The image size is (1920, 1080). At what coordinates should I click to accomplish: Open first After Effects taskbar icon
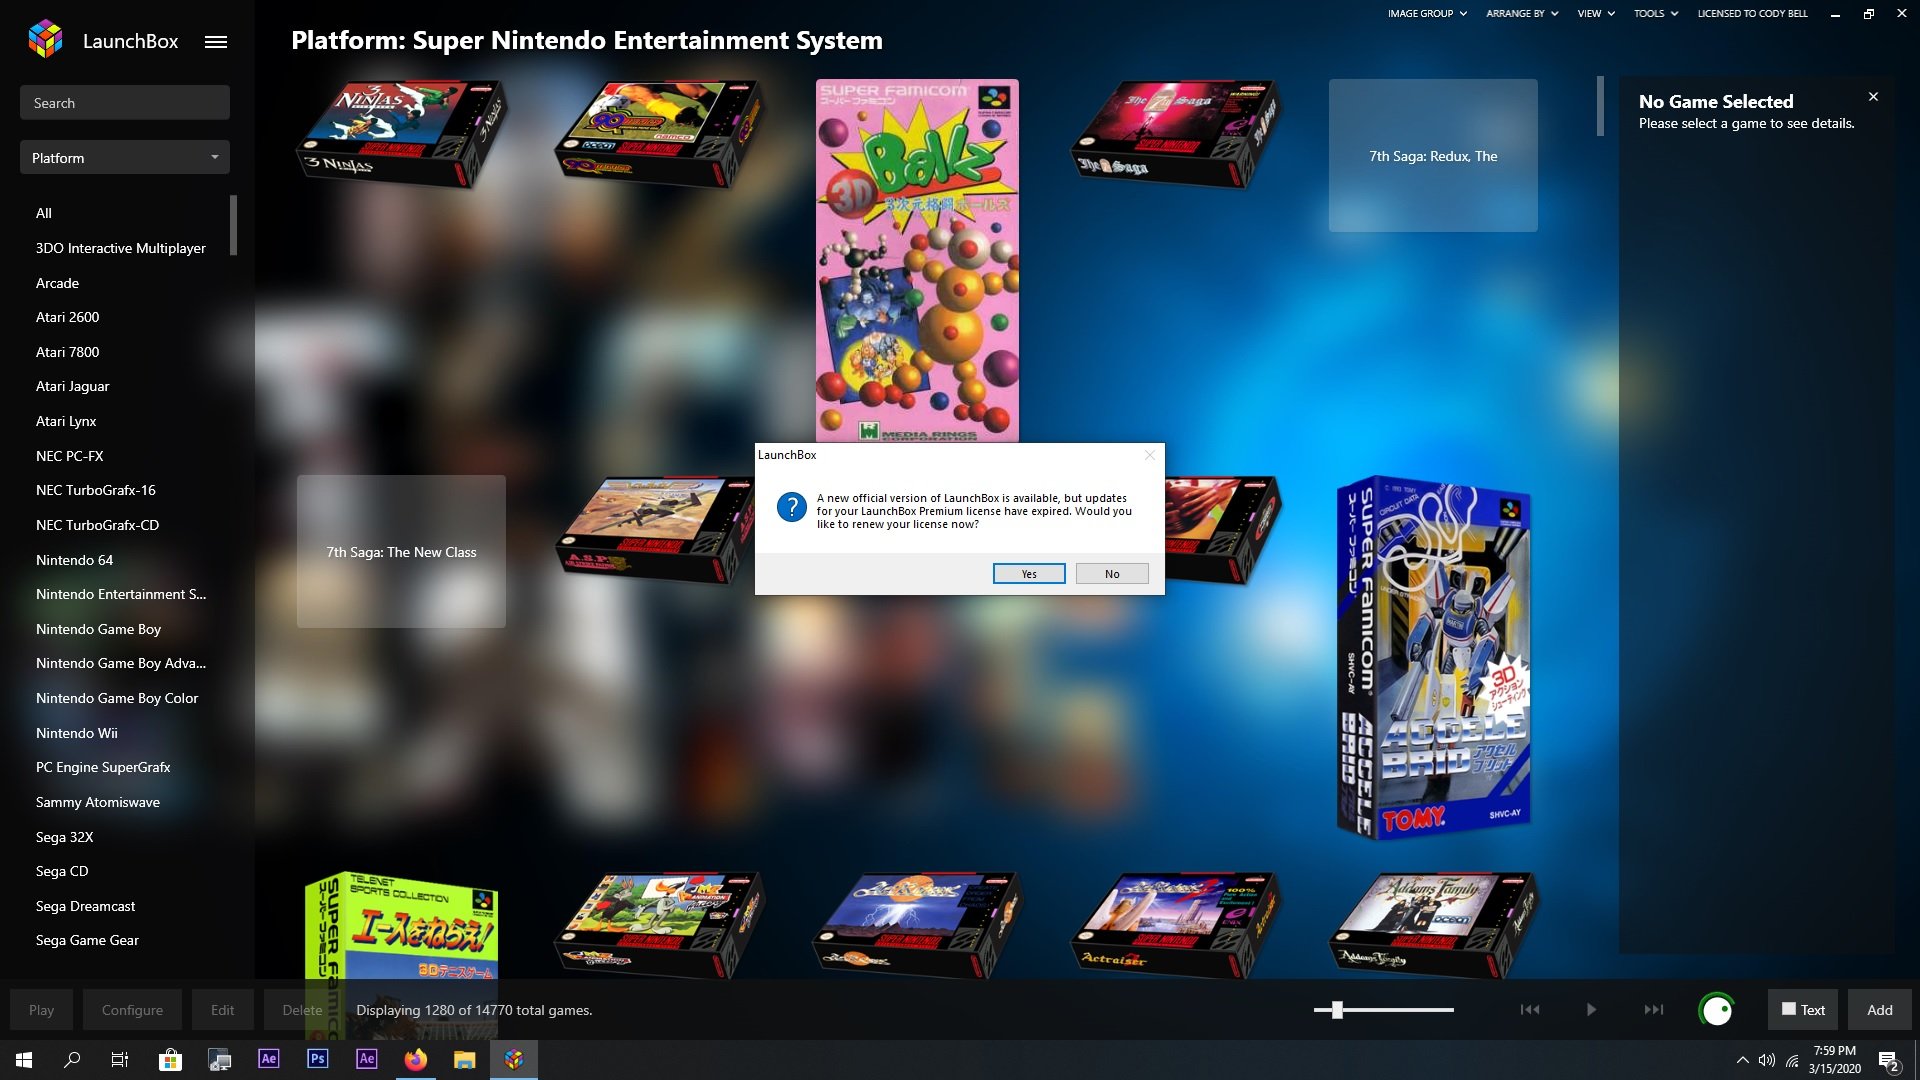coord(268,1059)
